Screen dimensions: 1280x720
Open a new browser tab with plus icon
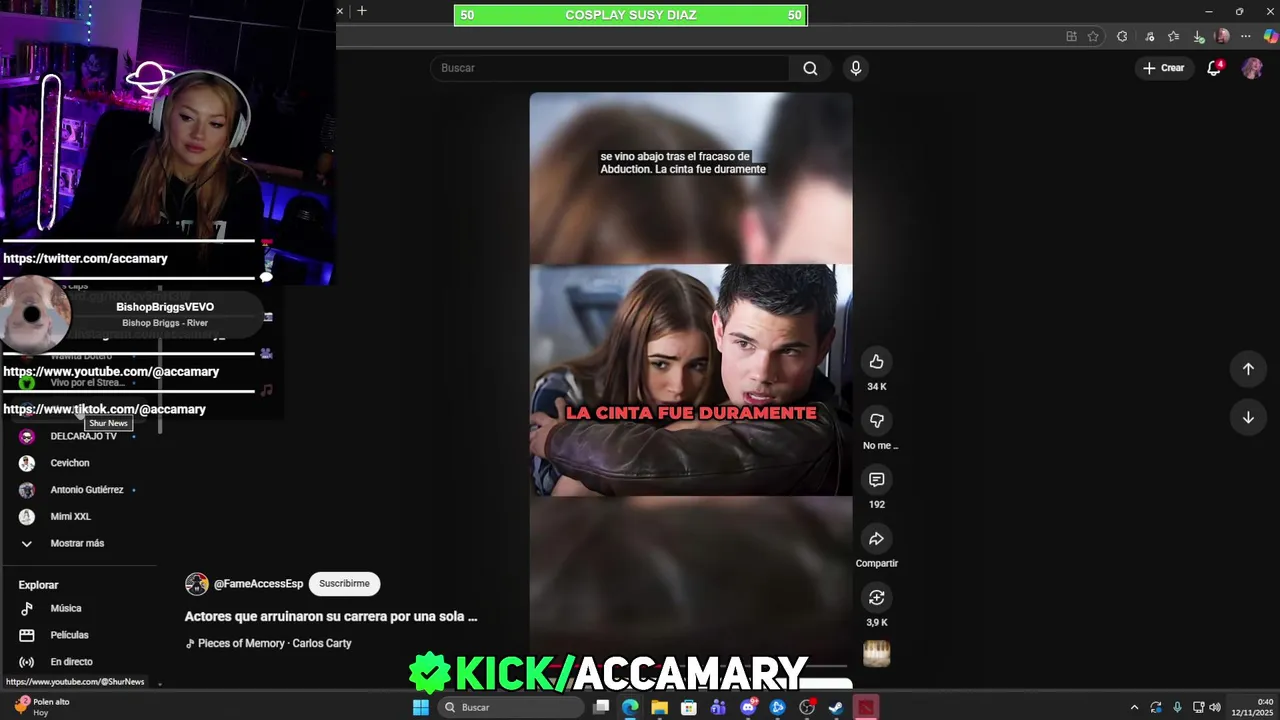362,11
